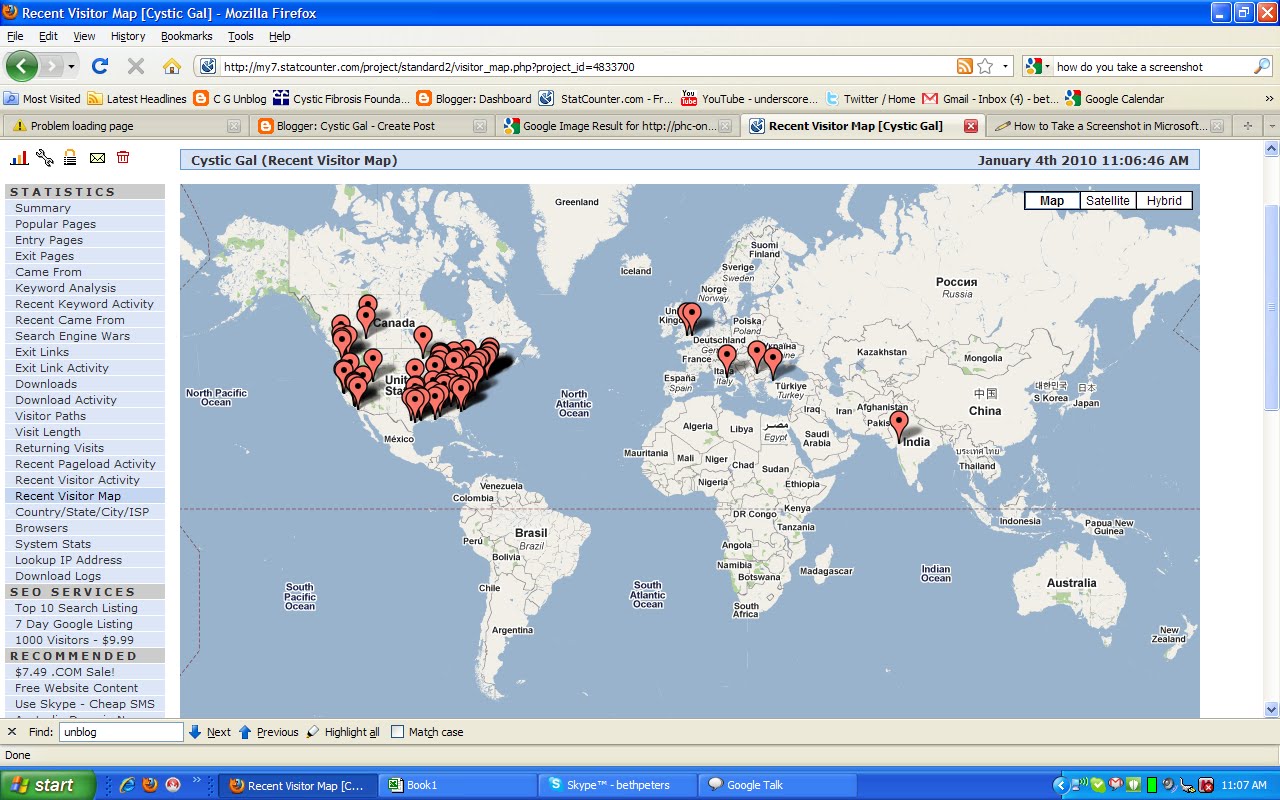This screenshot has width=1280, height=800.
Task: Bookmark this page with the star icon
Action: coord(985,66)
